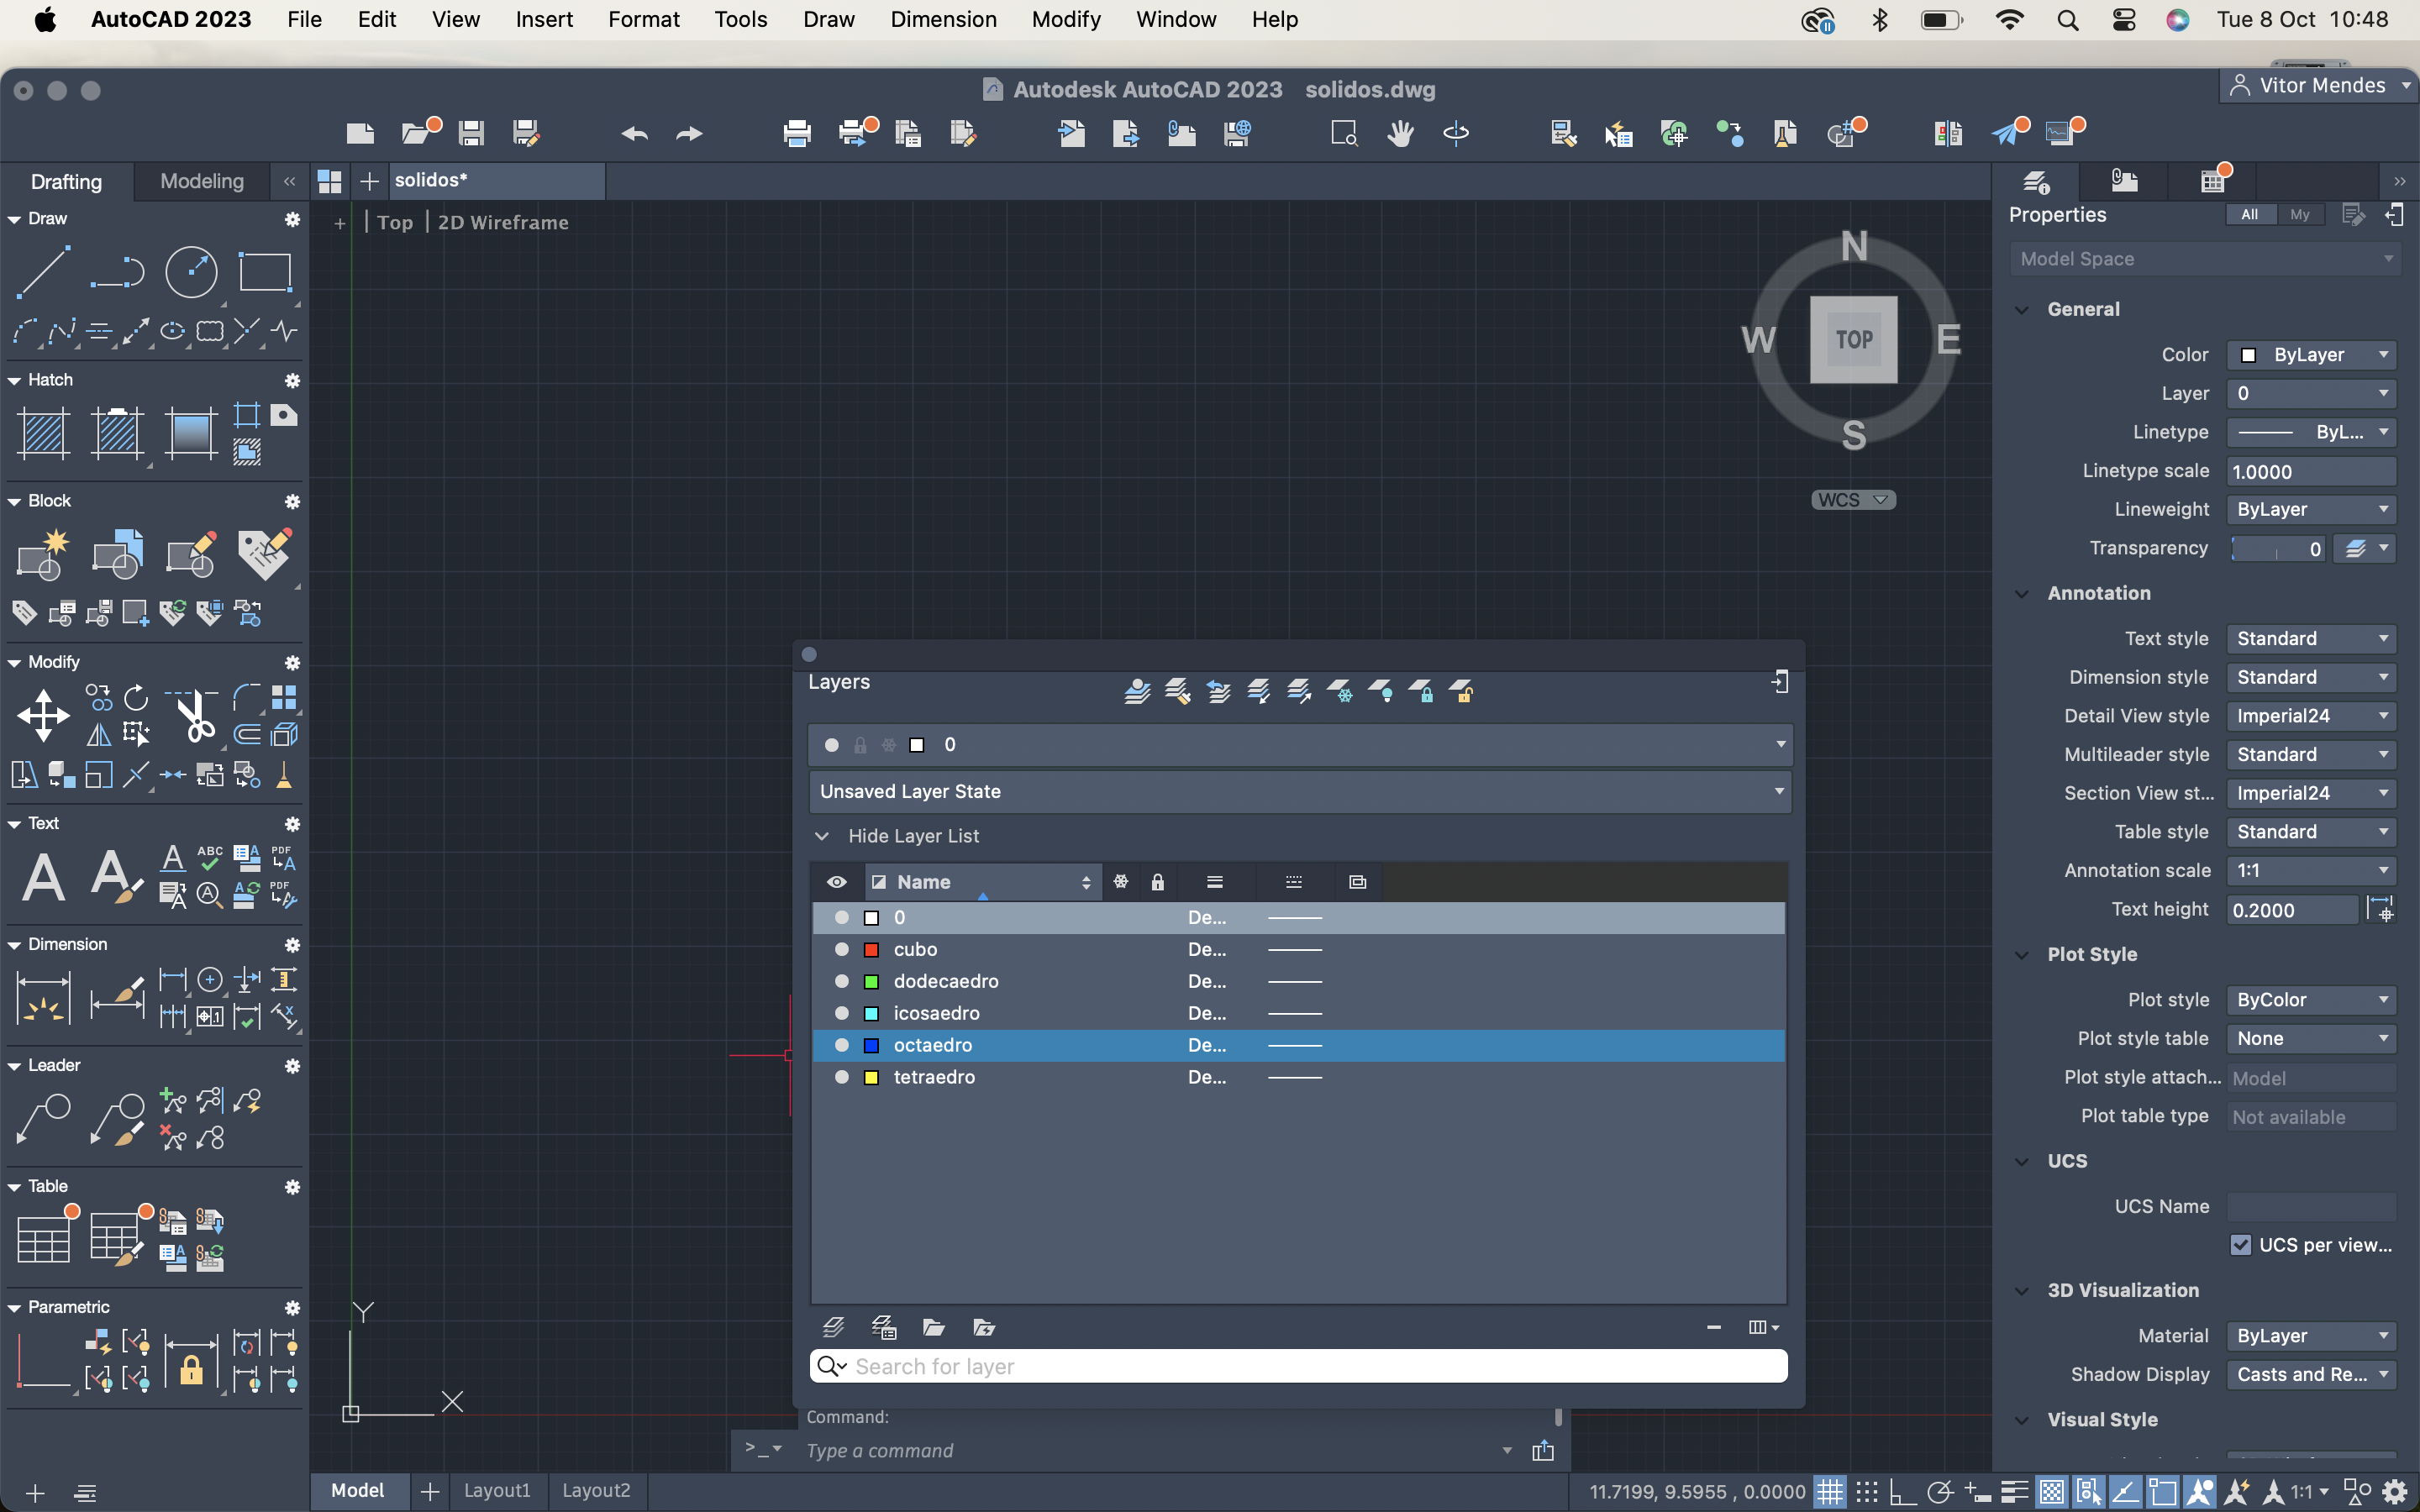Toggle snap mode in the status bar
Viewport: 2420px width, 1512px height.
click(1866, 1492)
